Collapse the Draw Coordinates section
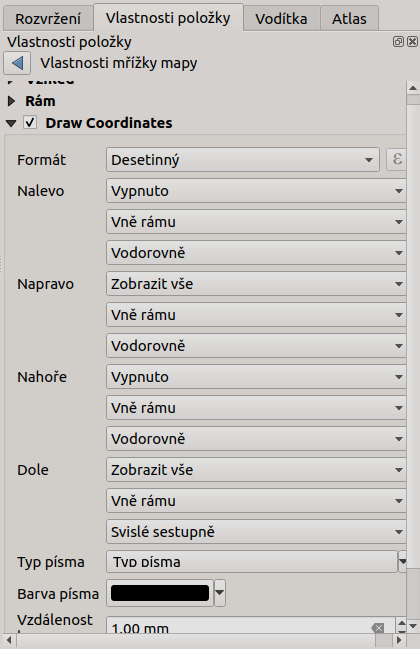The image size is (420, 649). click(11, 123)
